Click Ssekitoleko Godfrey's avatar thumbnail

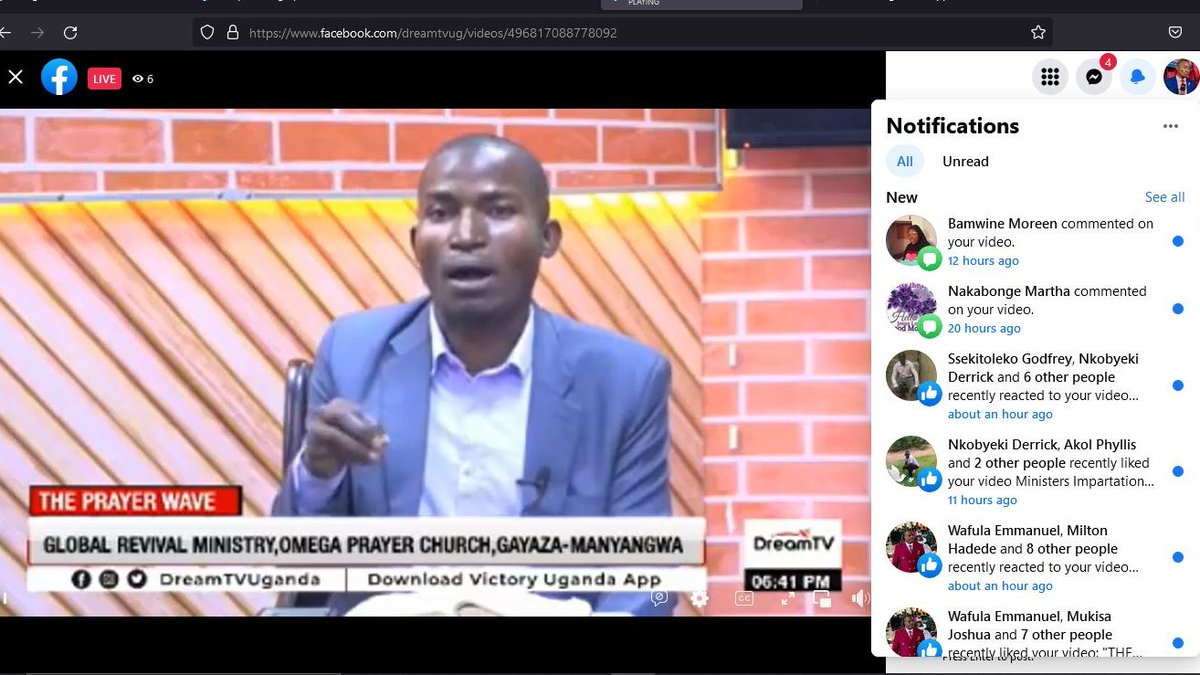(911, 376)
